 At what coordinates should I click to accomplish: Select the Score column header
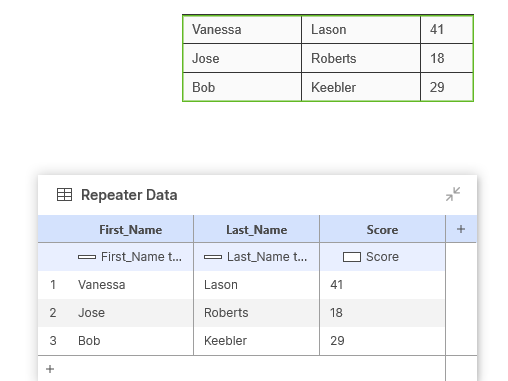click(x=382, y=230)
